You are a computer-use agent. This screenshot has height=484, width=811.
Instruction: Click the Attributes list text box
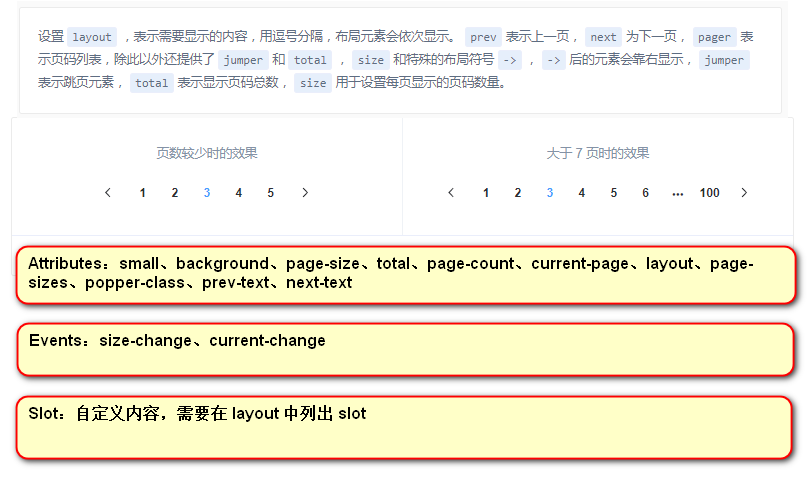tap(406, 275)
